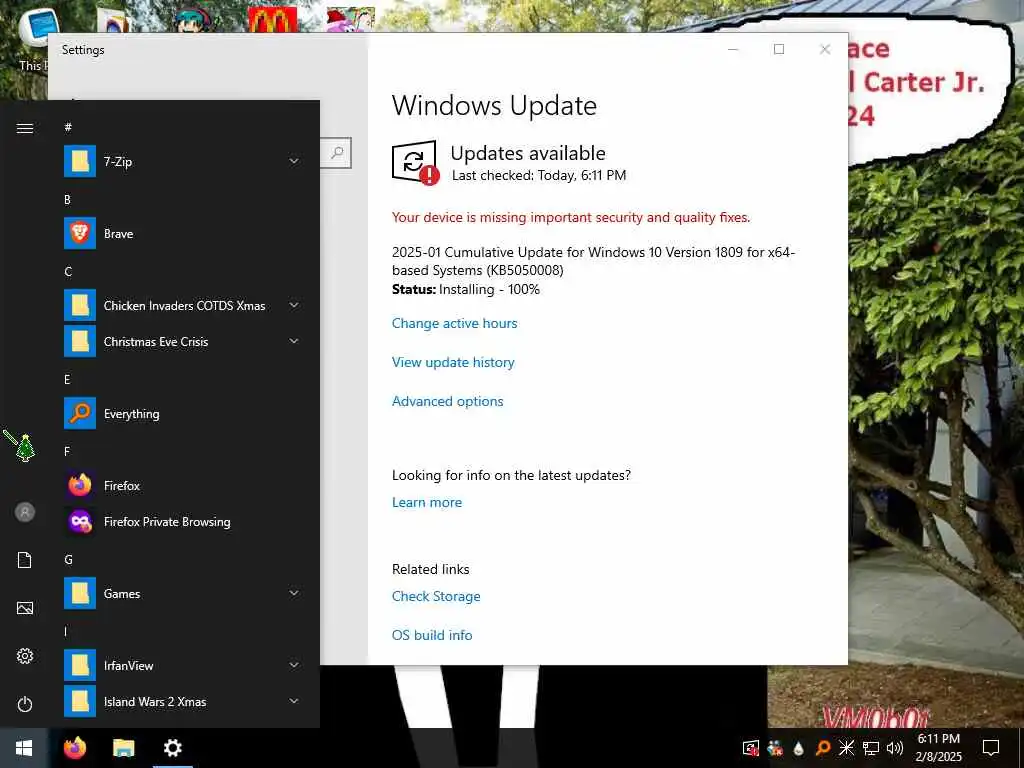Click the white starburst tray icon
Screen dimensions: 1024x768
(846, 748)
